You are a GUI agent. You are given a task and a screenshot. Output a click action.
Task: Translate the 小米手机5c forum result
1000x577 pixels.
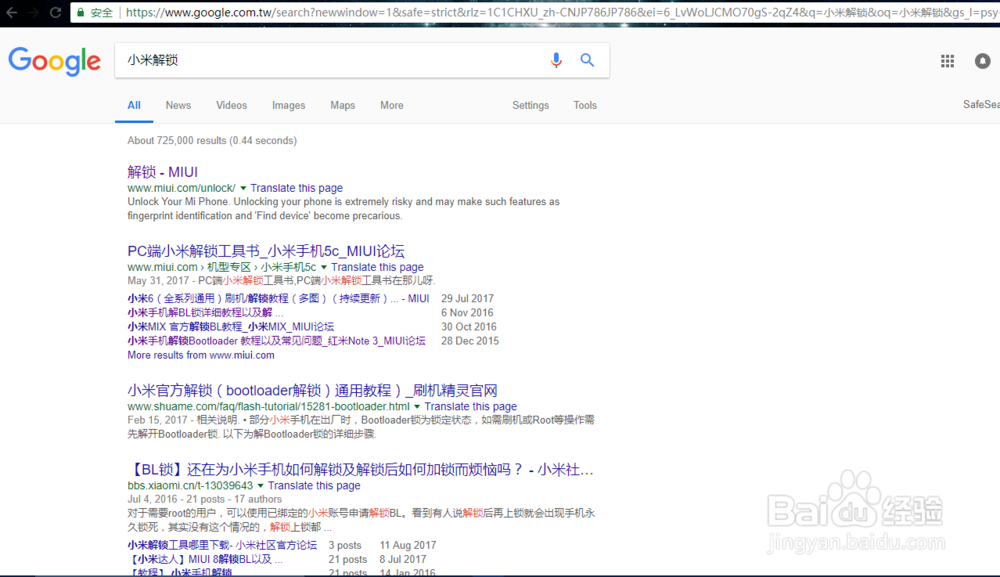[377, 267]
